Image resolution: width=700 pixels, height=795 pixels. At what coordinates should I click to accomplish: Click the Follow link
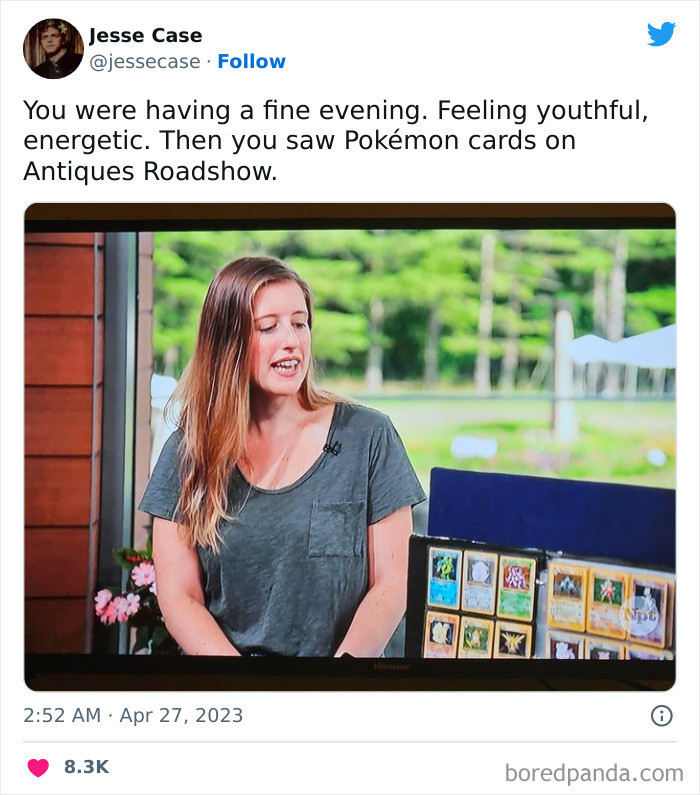[251, 61]
